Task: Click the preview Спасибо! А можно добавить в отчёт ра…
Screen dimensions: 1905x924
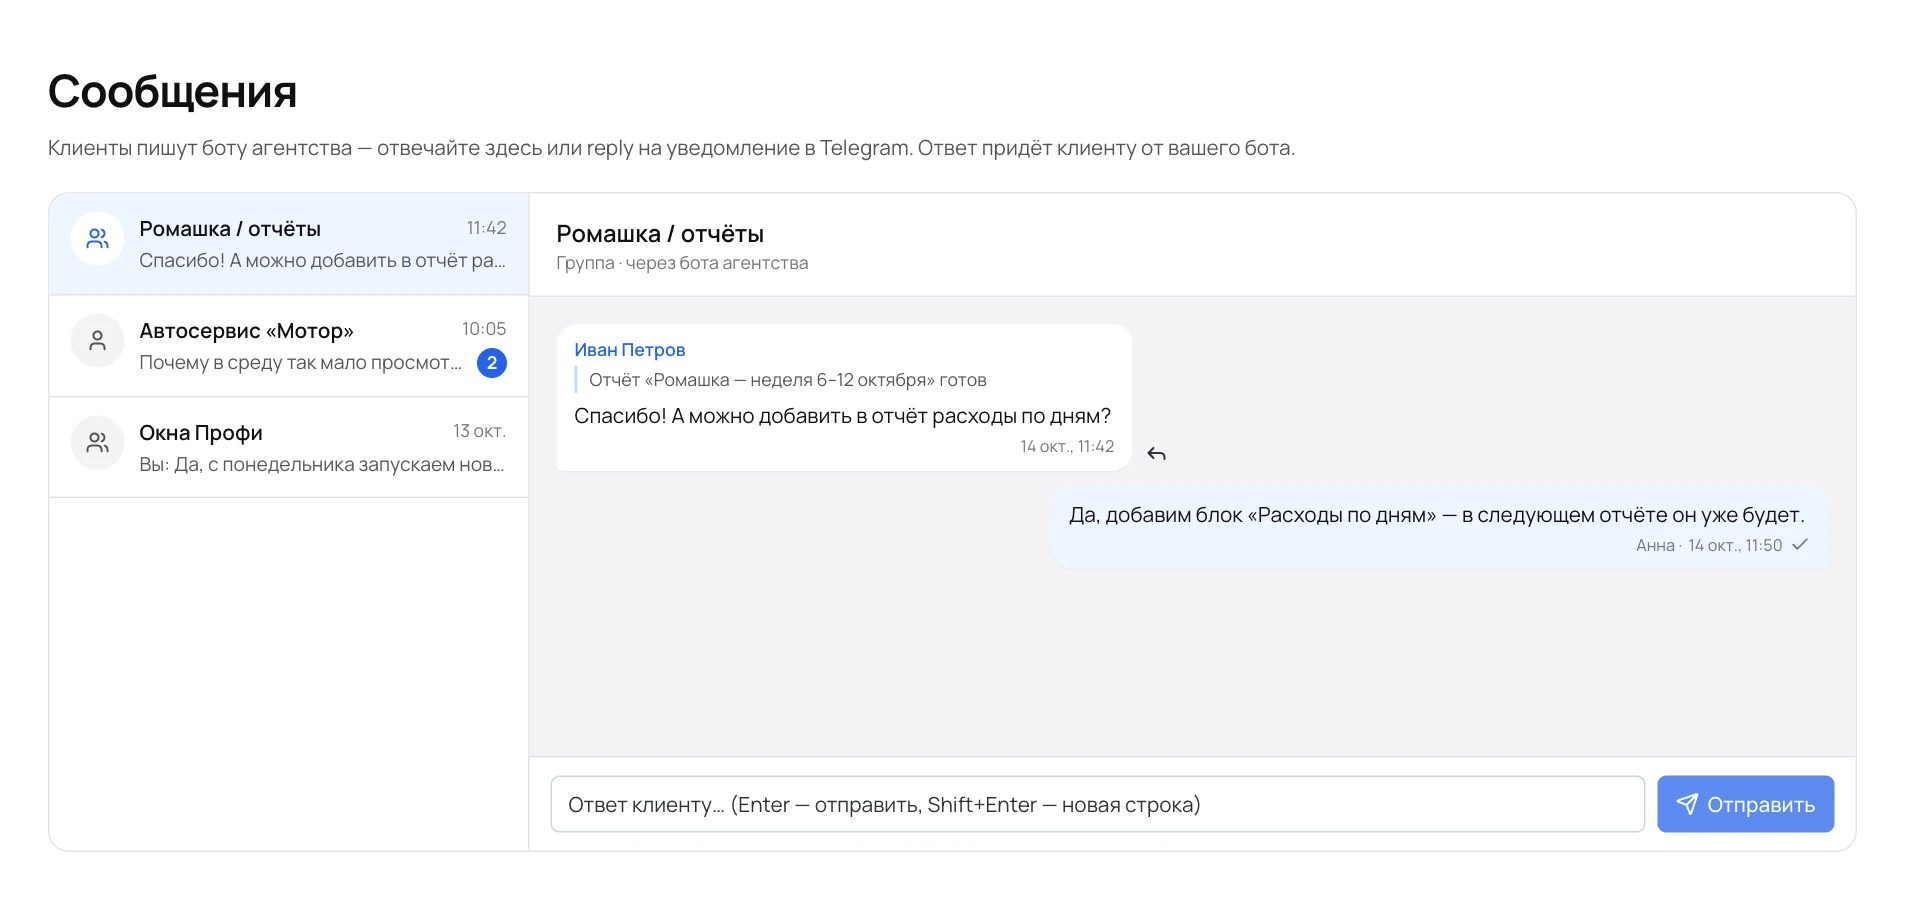Action: pyautogui.click(x=322, y=260)
